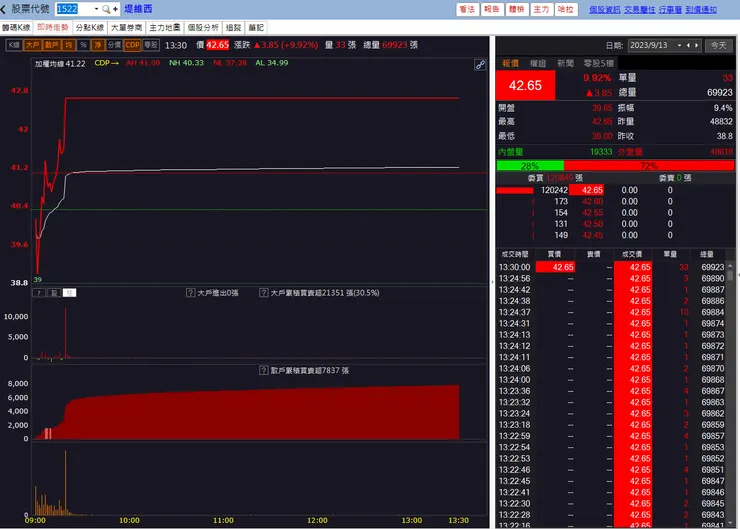Switch to the 新聞 news tab
The height and width of the screenshot is (529, 740).
click(565, 63)
